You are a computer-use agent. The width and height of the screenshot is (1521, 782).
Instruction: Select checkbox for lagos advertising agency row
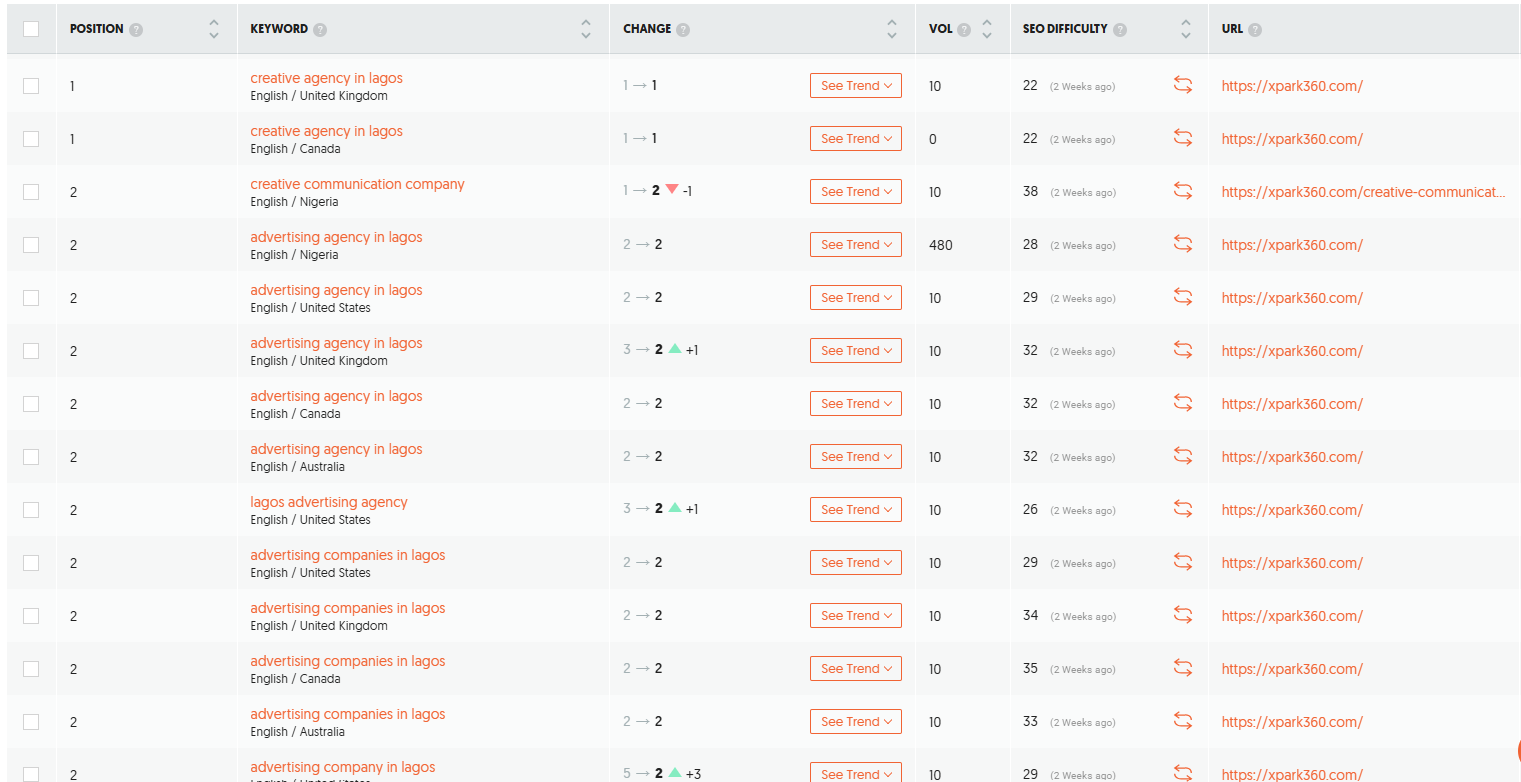pos(31,509)
